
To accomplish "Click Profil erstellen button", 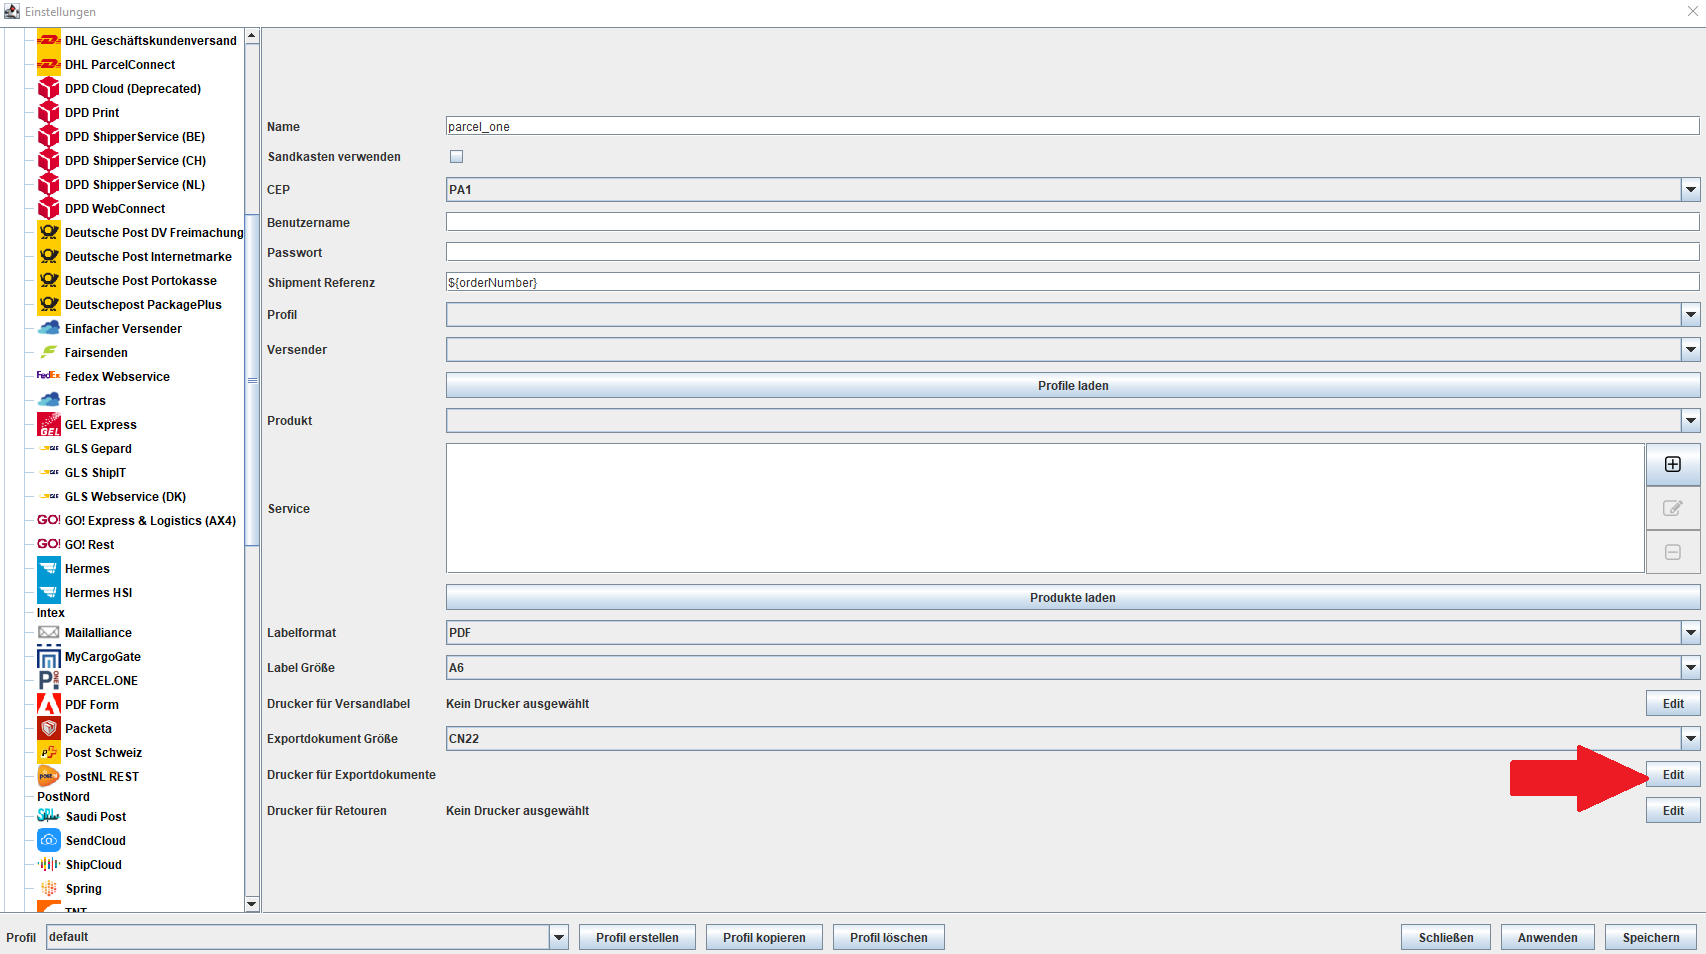I will tap(637, 938).
